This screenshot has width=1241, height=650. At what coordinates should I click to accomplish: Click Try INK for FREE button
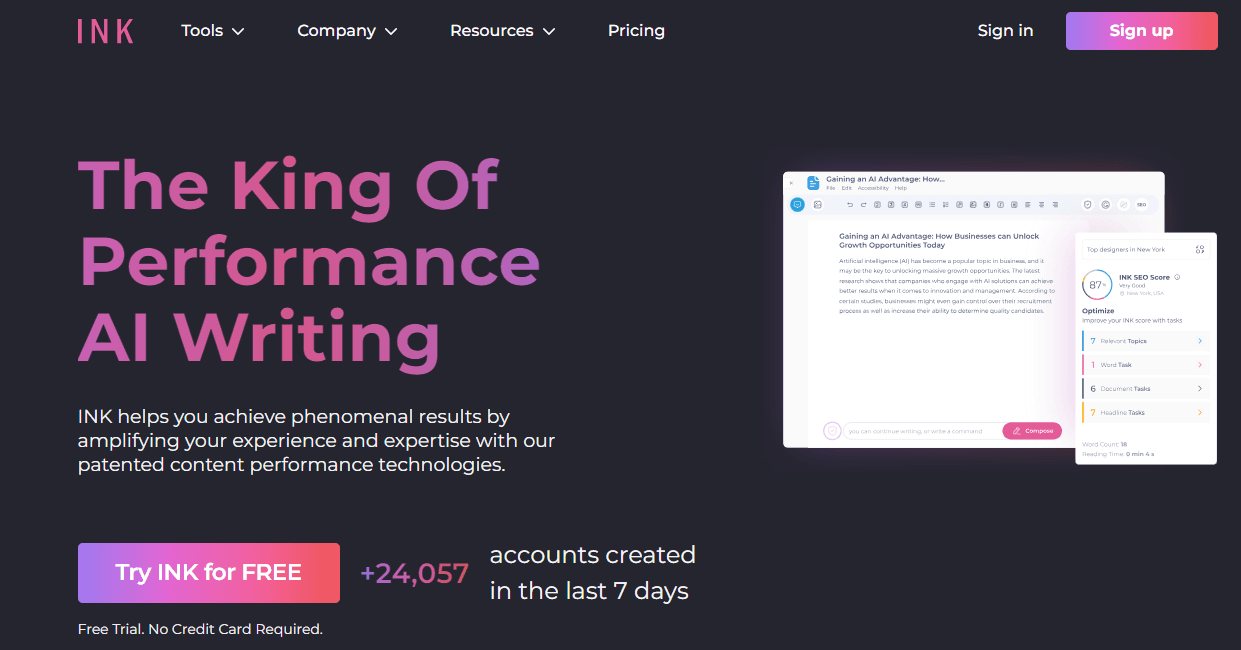pyautogui.click(x=208, y=573)
